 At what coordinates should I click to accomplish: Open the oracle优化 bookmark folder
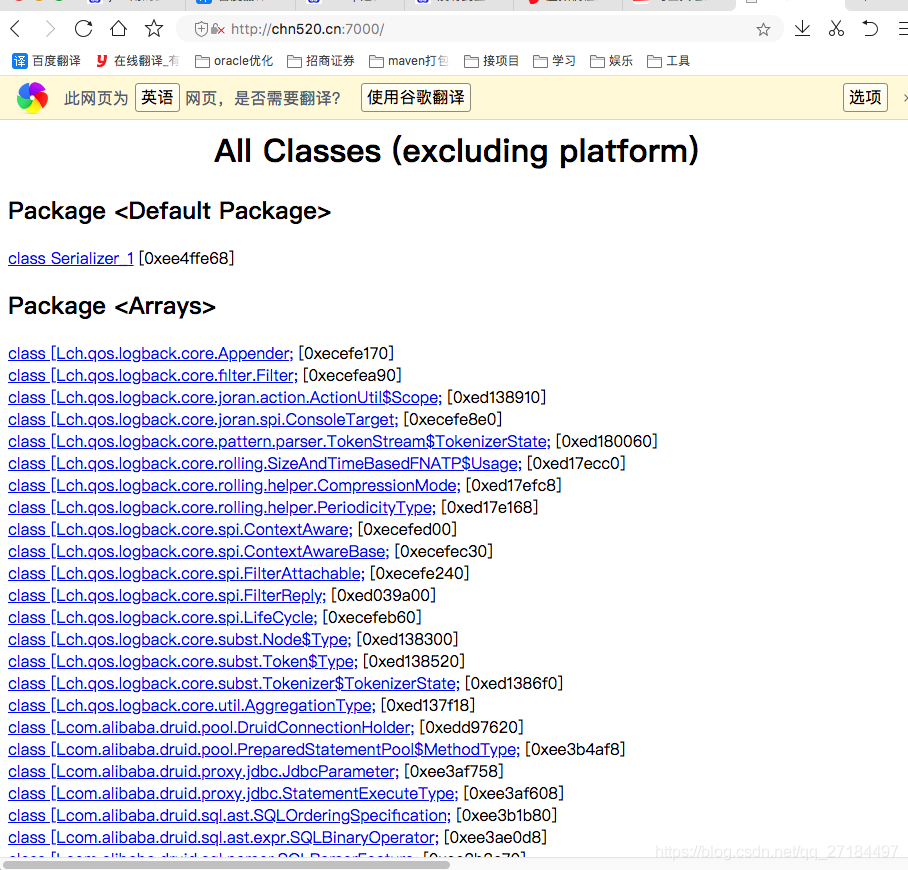click(234, 61)
